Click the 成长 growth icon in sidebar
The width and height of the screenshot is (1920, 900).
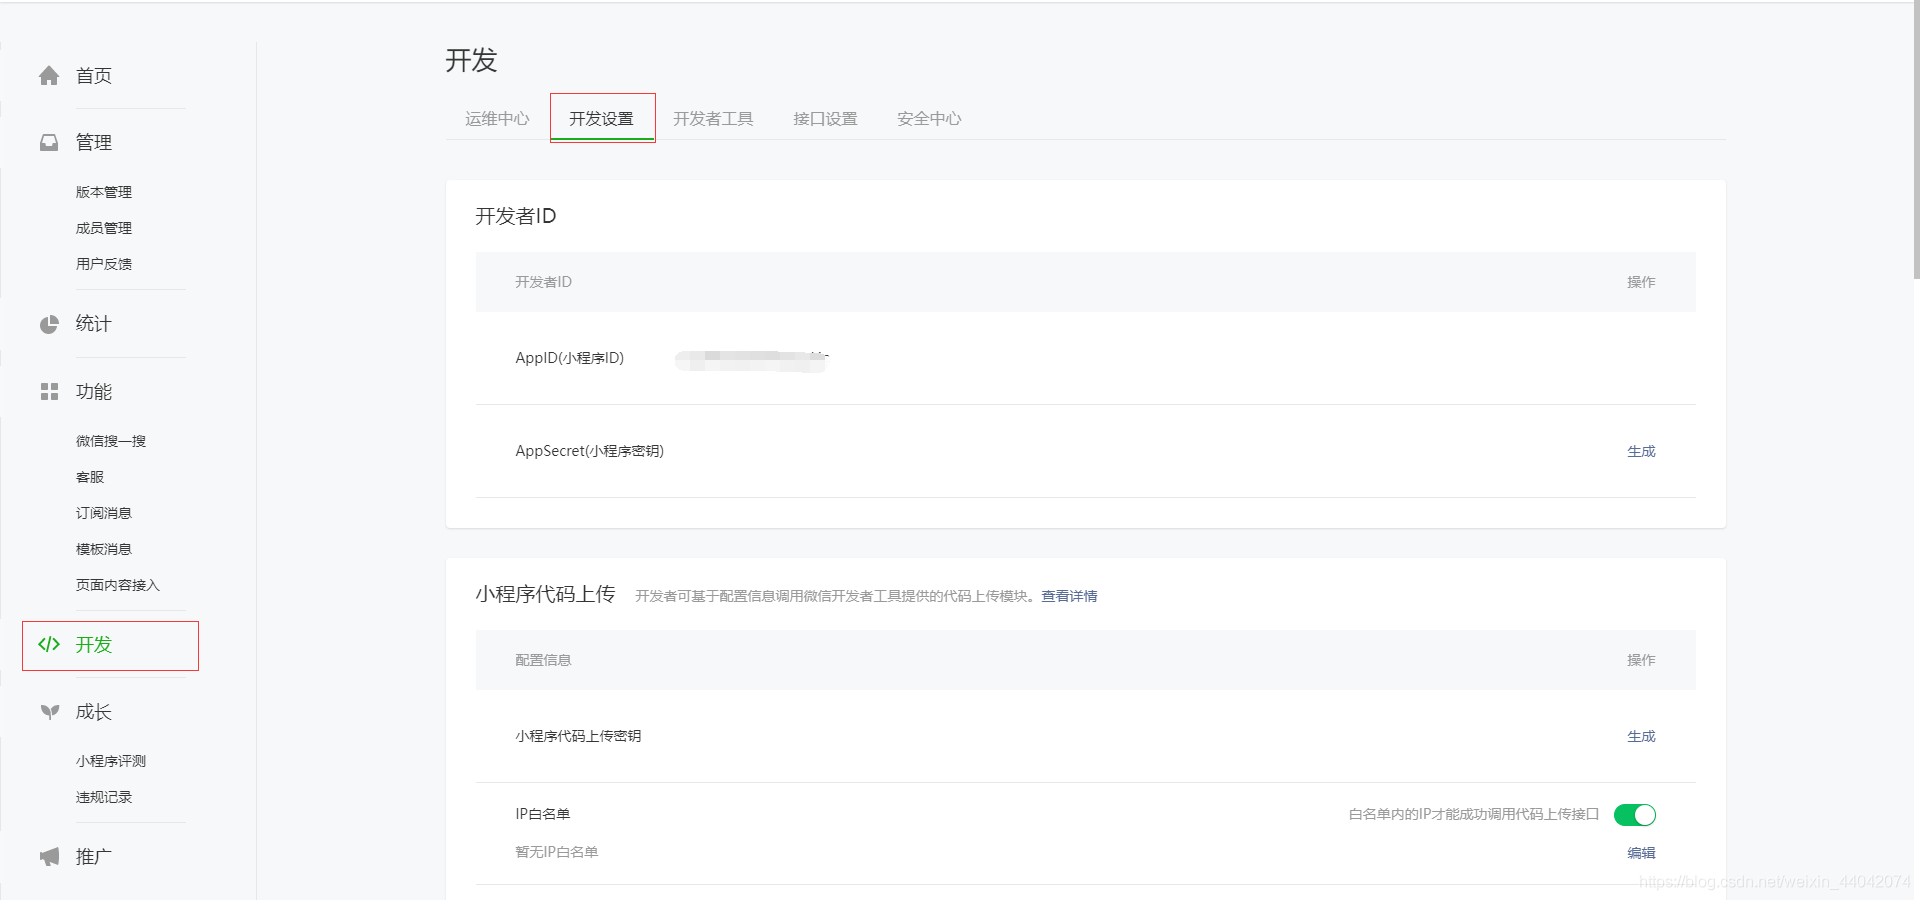pos(48,711)
